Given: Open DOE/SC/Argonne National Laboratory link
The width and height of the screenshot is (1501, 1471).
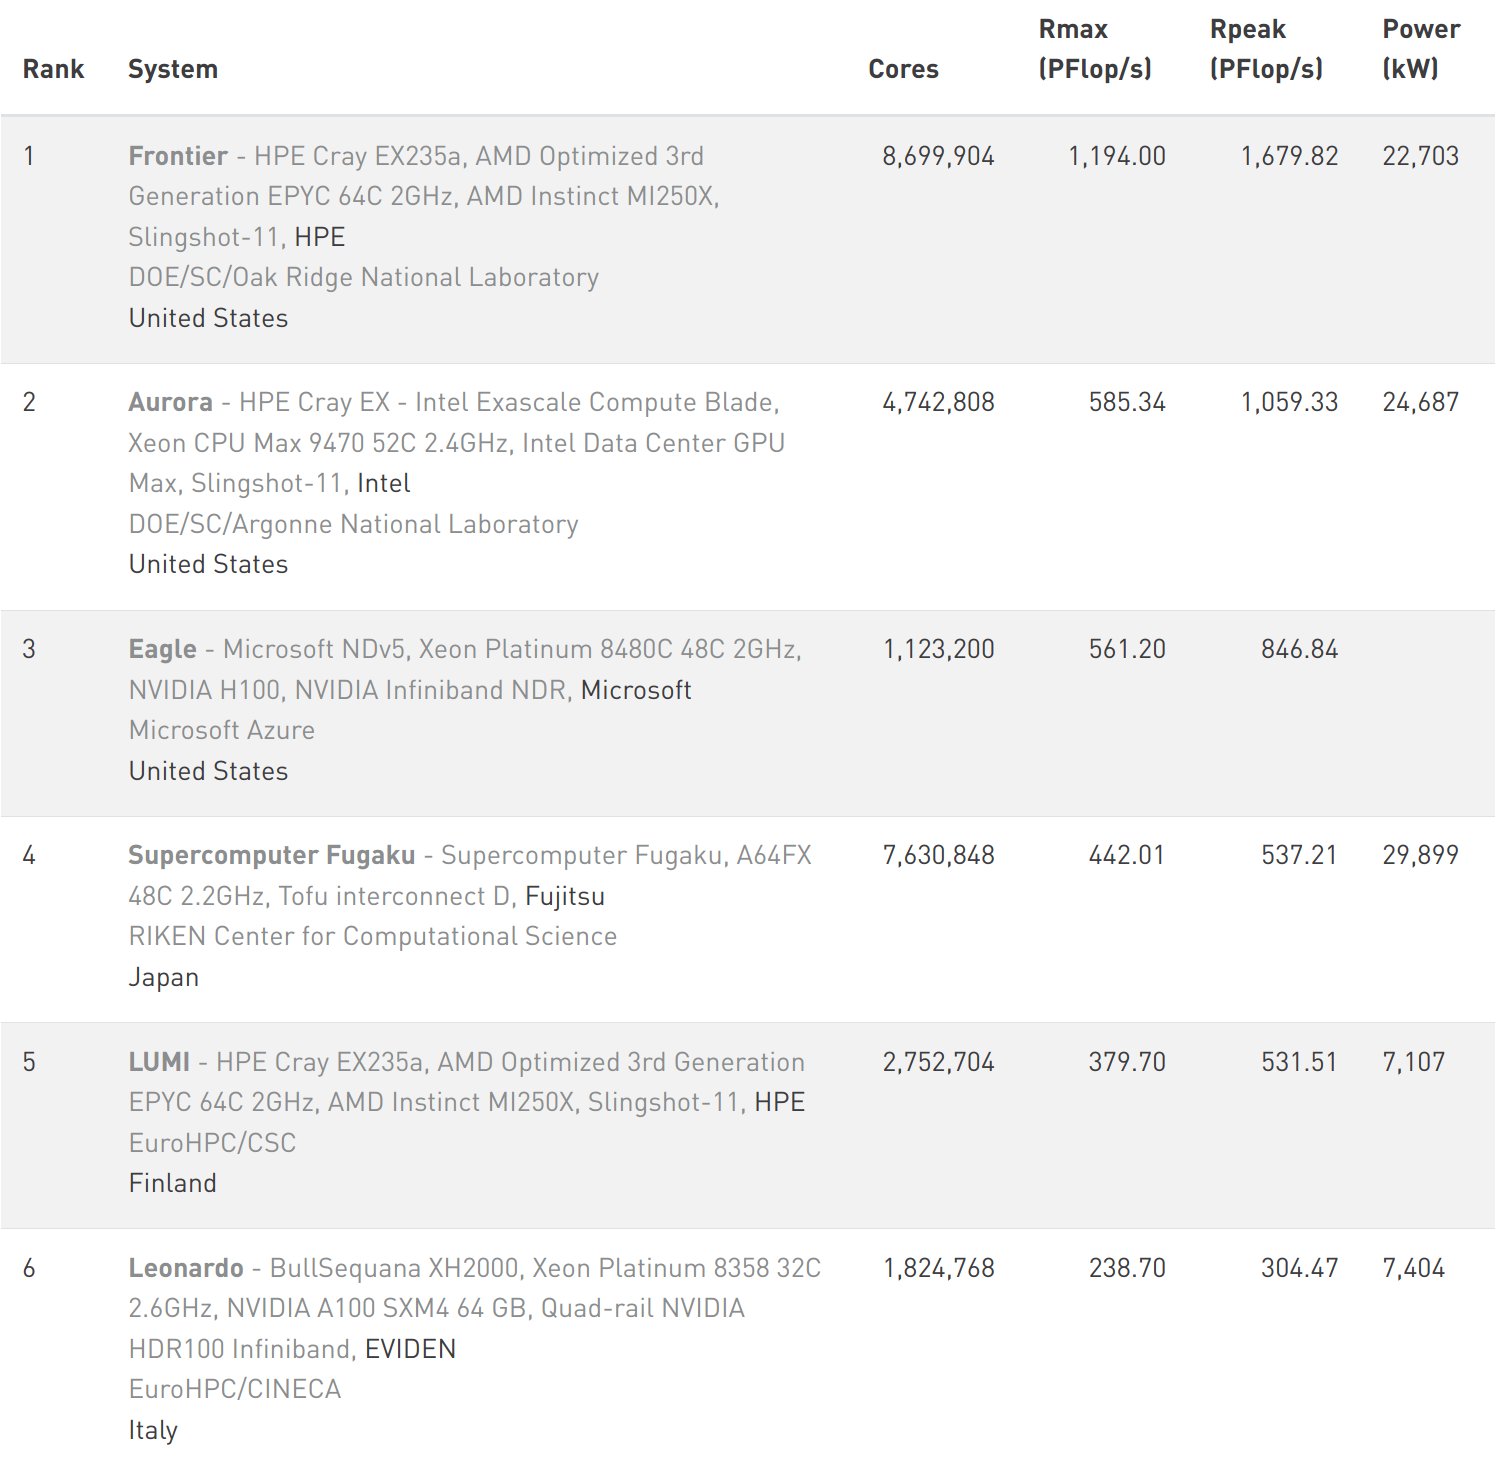Looking at the screenshot, I should 353,524.
